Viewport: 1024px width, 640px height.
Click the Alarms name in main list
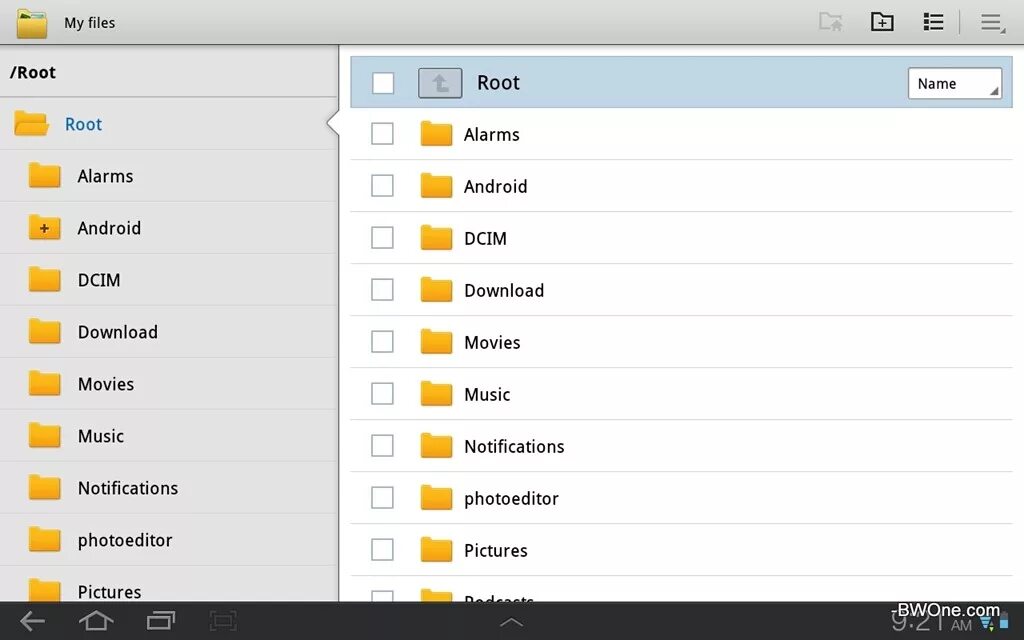pyautogui.click(x=492, y=135)
